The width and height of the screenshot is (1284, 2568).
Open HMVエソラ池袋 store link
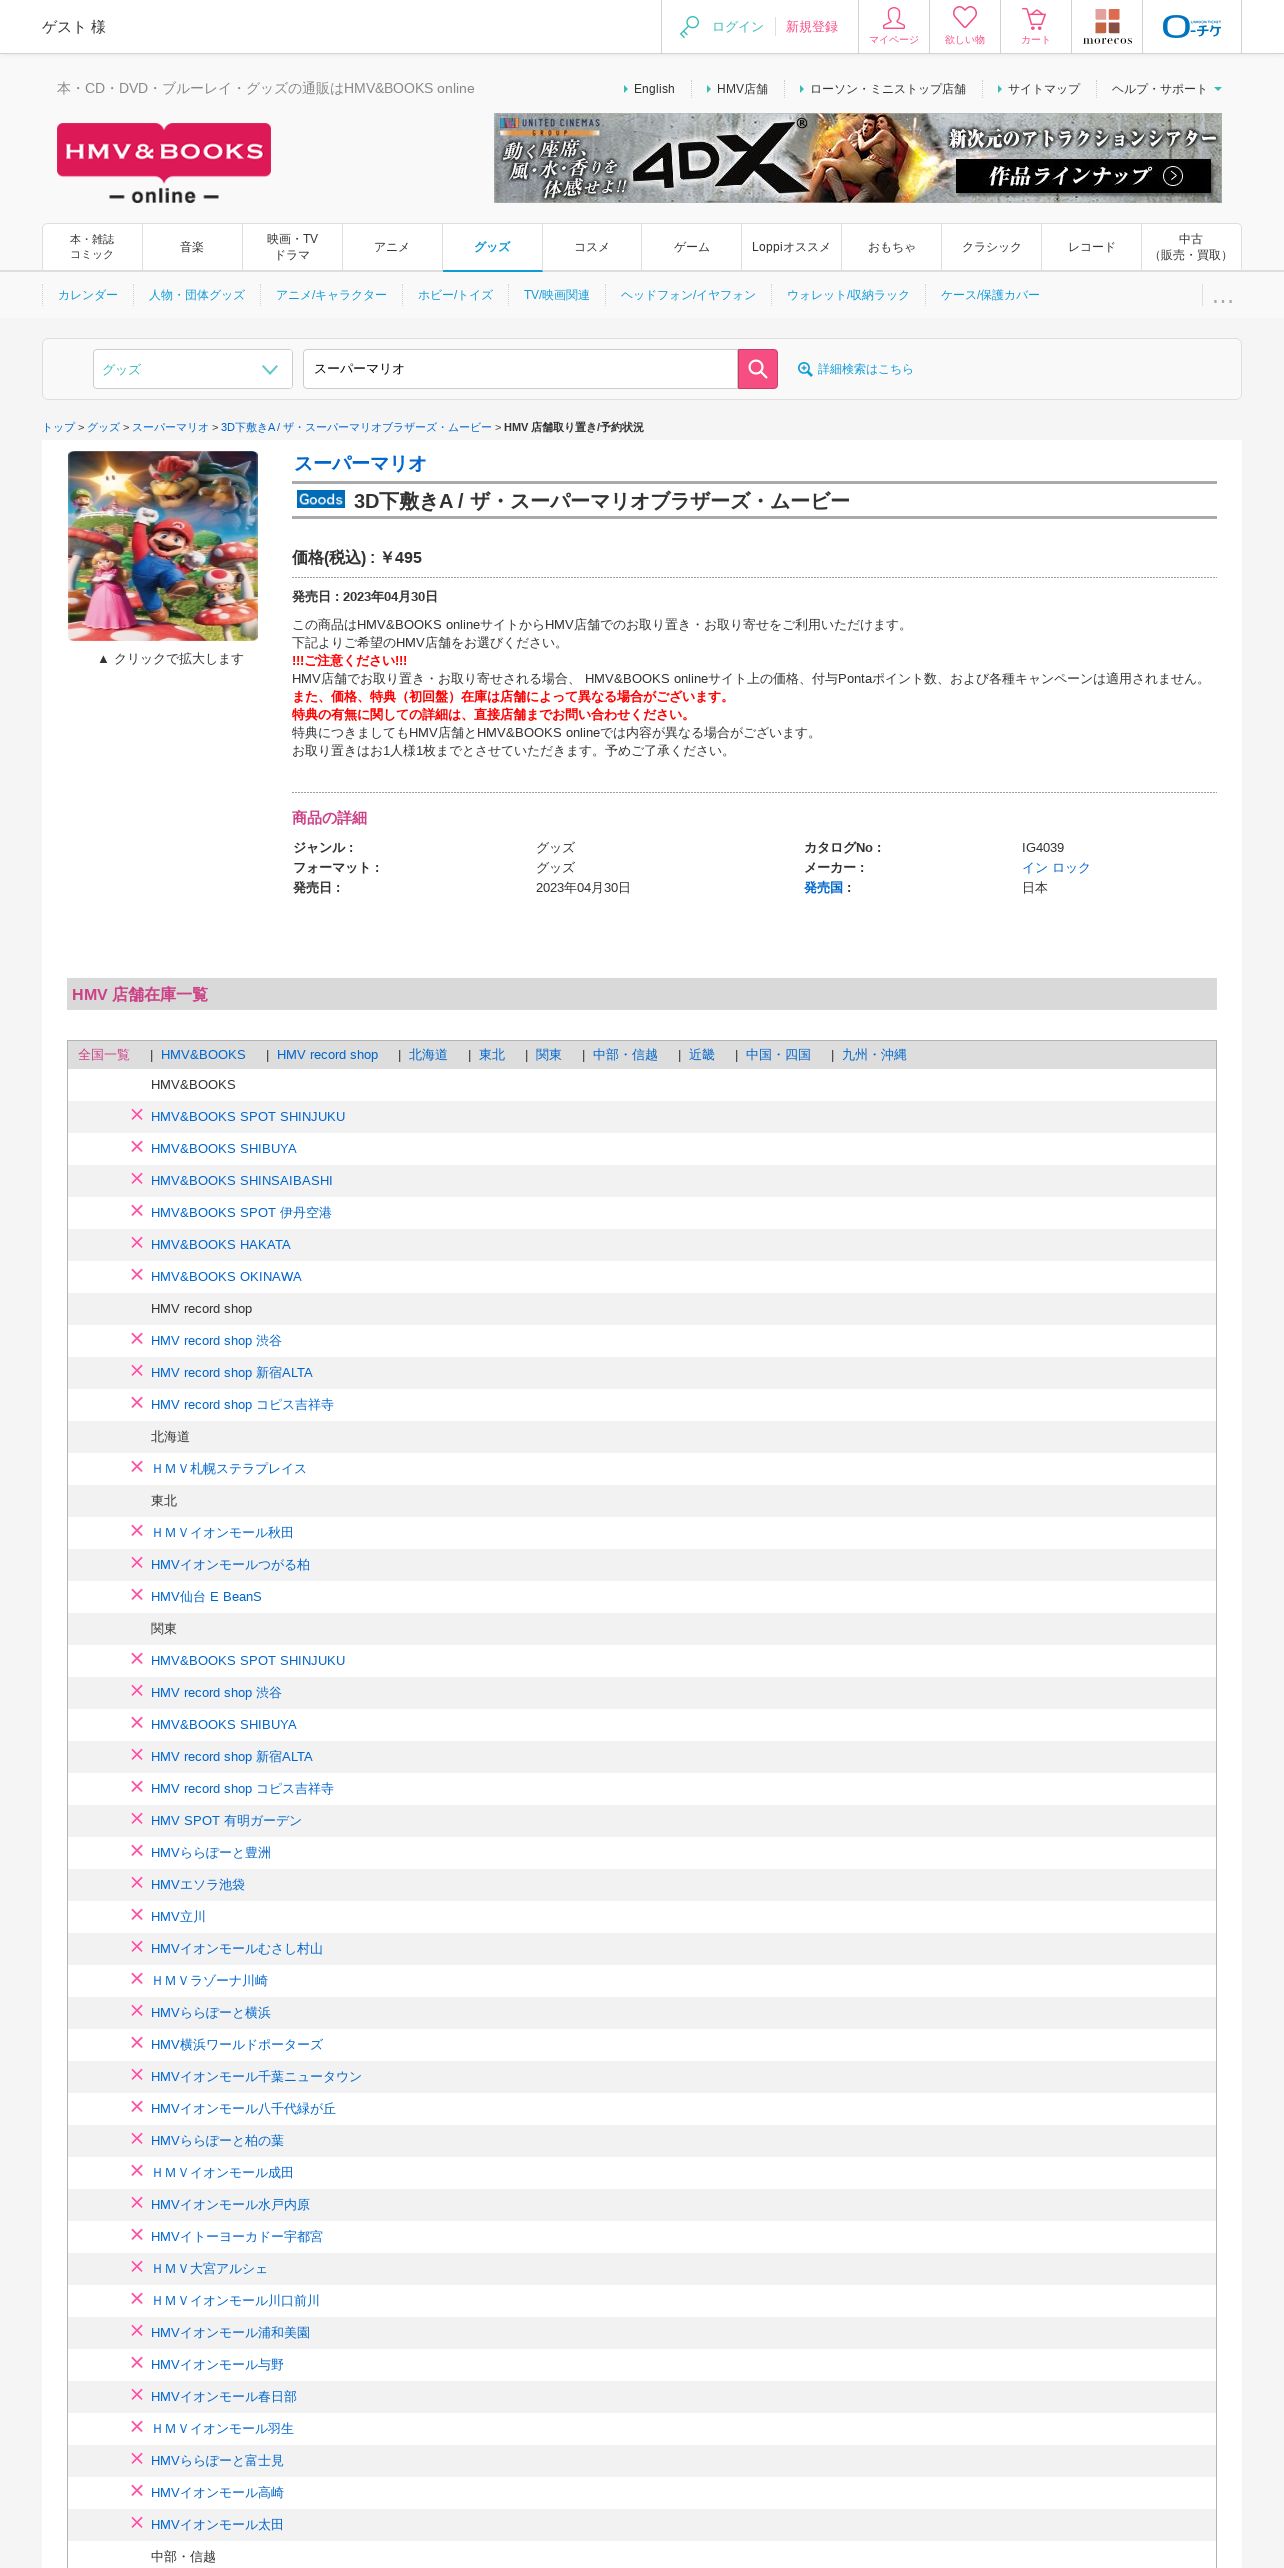198,1885
